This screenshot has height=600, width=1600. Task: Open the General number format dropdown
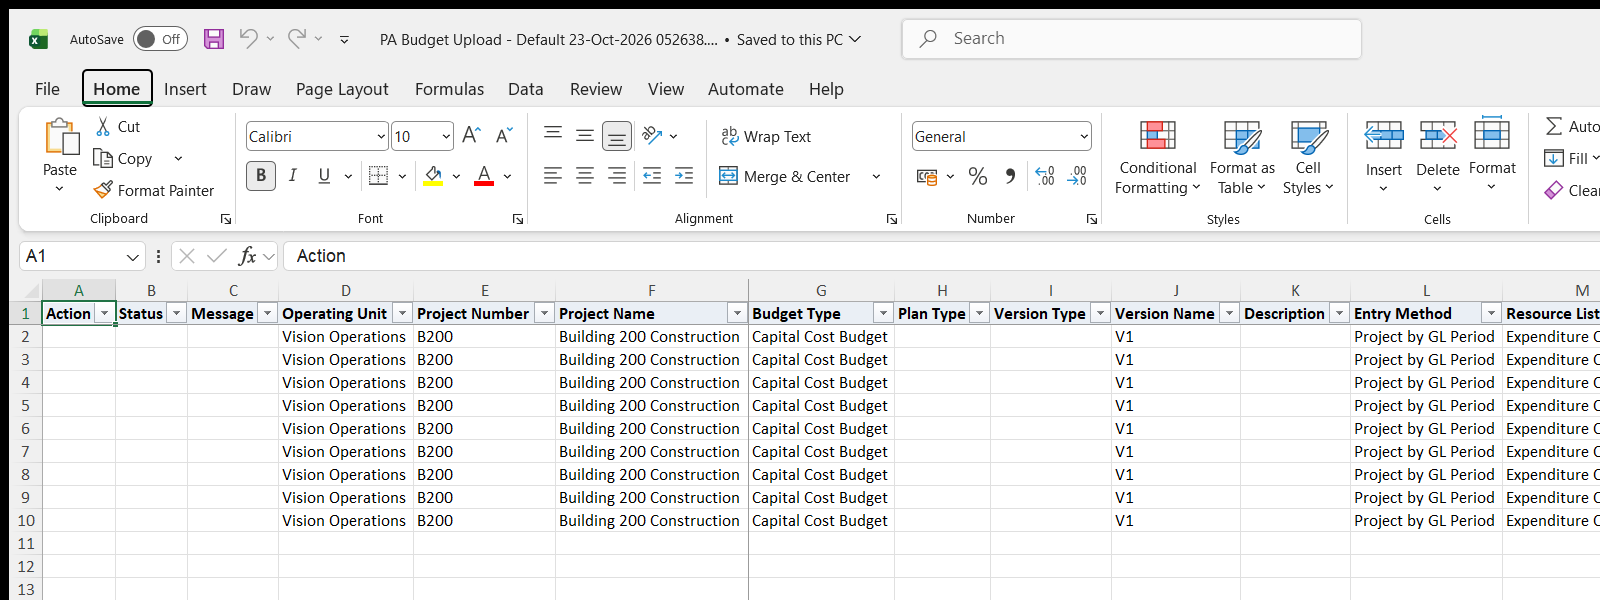point(1084,137)
